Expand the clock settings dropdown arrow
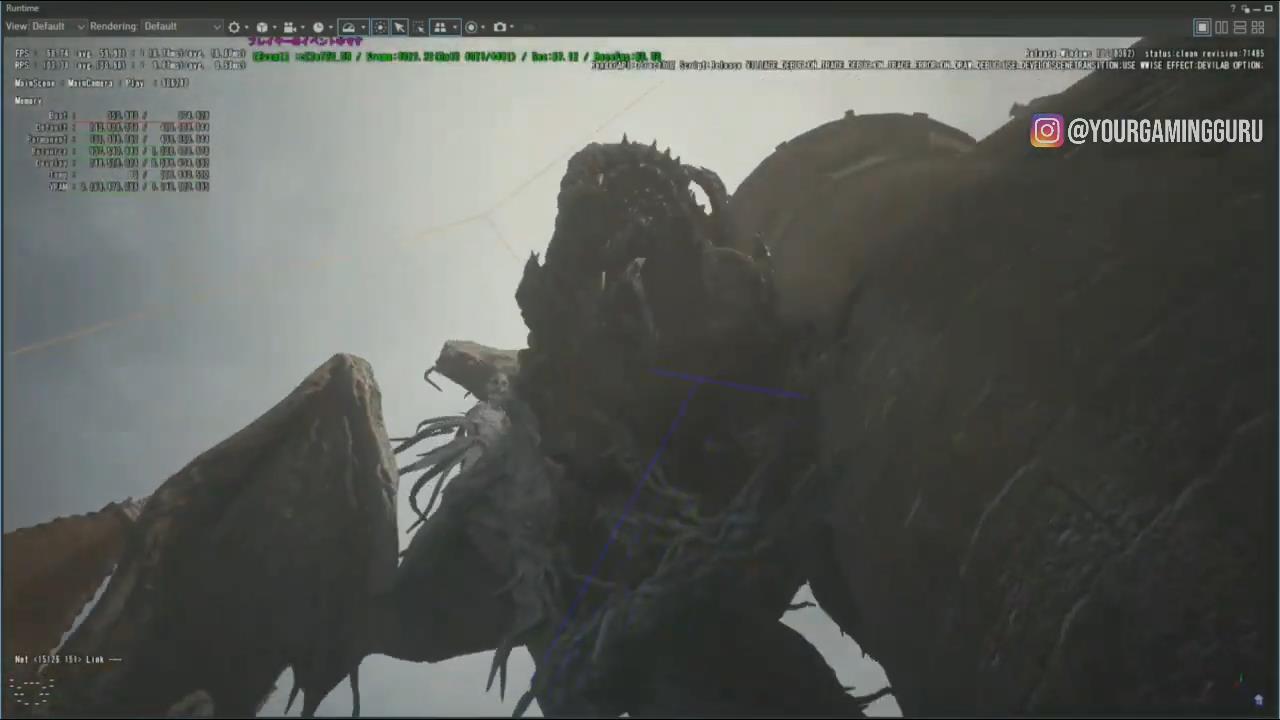The width and height of the screenshot is (1280, 720). coord(330,27)
